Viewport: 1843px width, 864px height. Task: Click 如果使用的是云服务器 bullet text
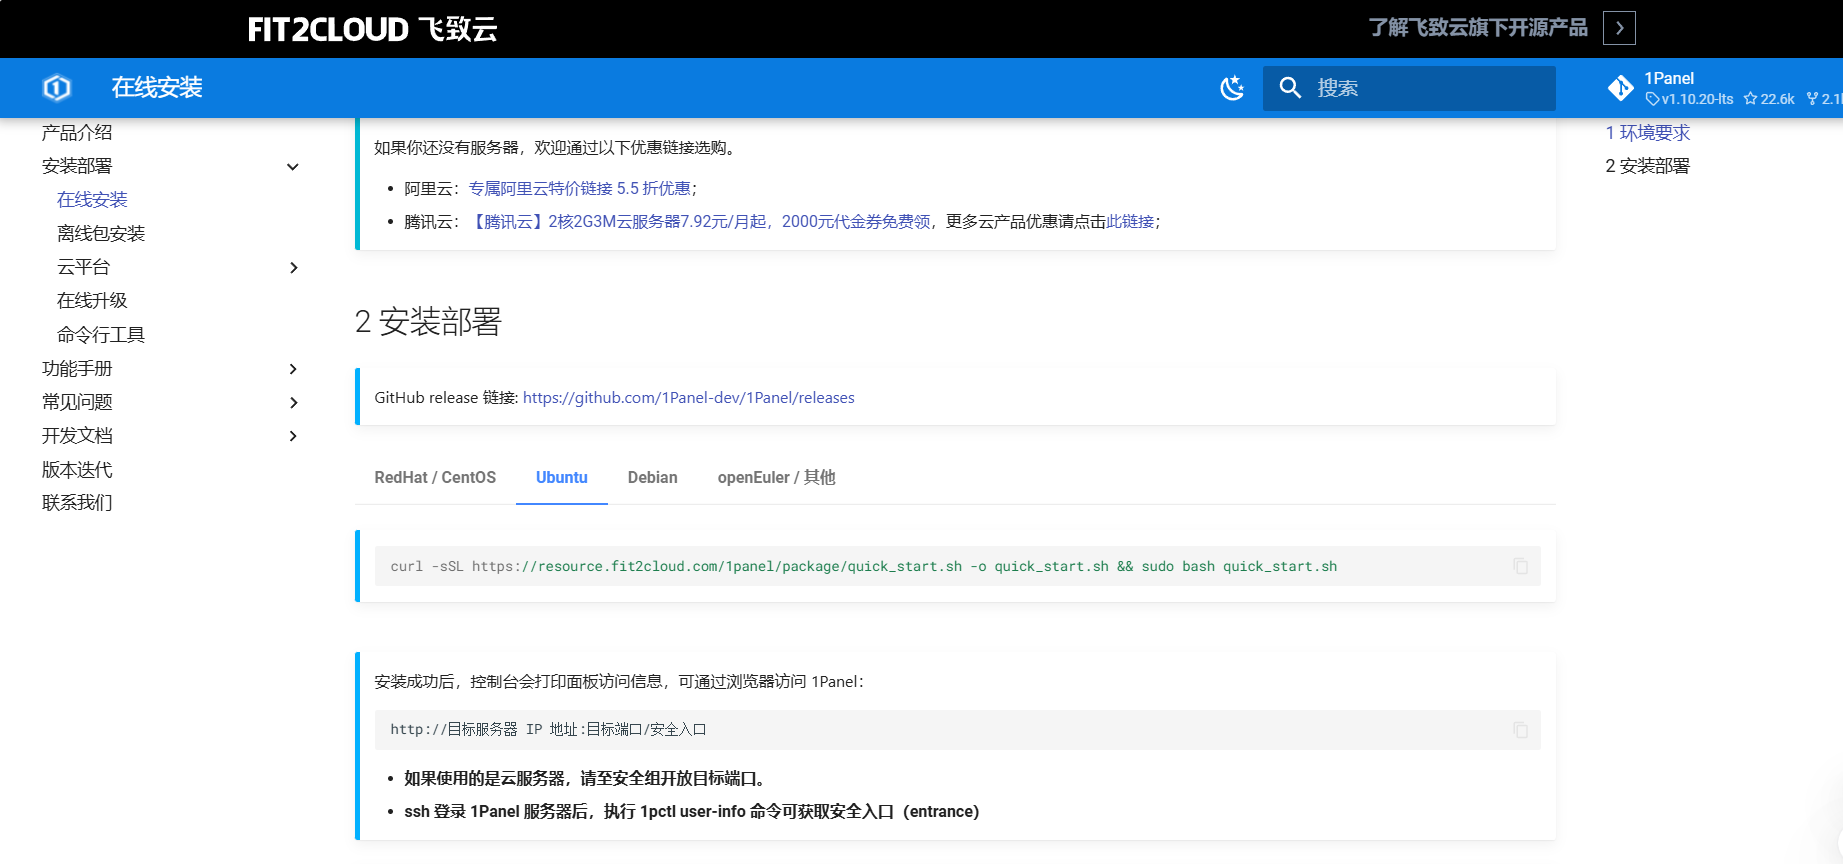[x=588, y=779]
